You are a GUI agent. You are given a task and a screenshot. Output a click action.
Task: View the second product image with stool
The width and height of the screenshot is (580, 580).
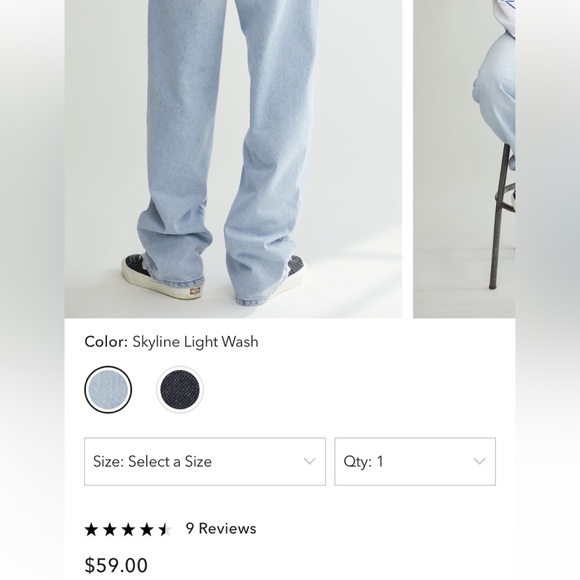click(464, 159)
